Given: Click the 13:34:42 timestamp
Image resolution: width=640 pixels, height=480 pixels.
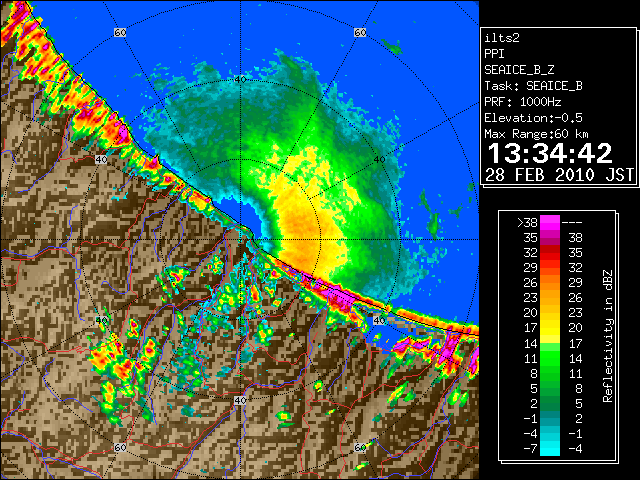Looking at the screenshot, I should tap(550, 153).
